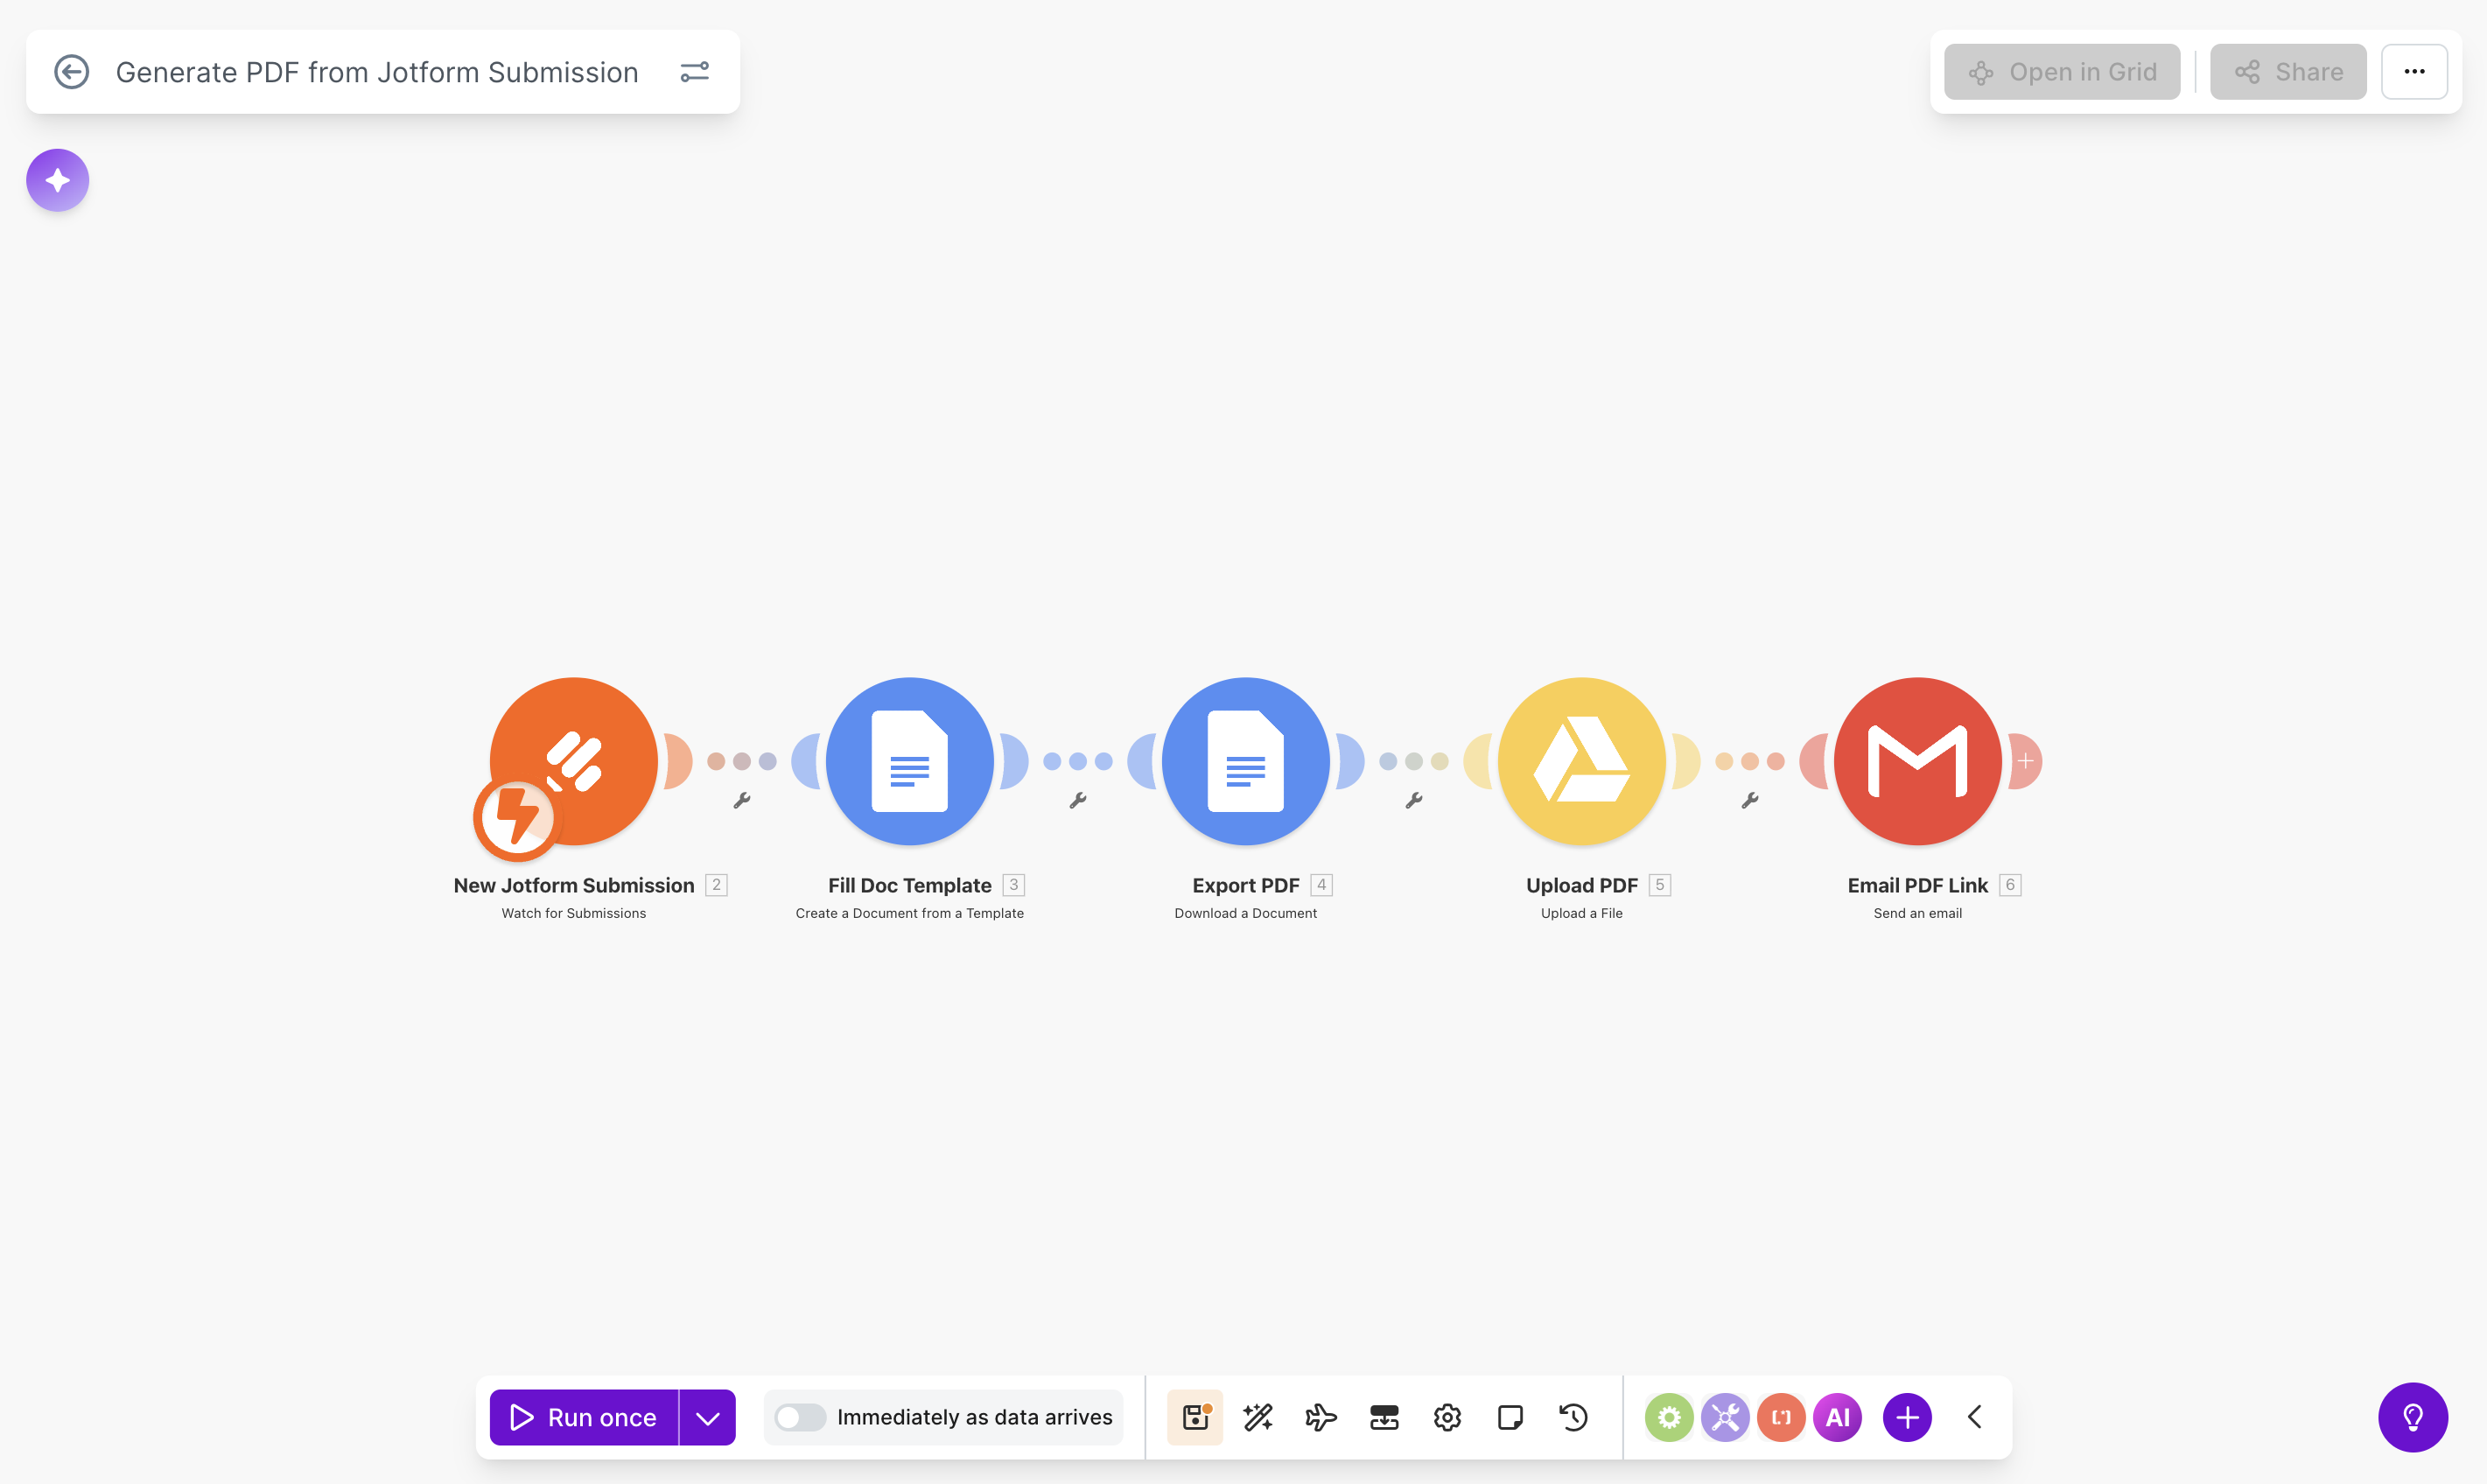
Task: Click the Watch for Submissions subtitle
Action: [574, 913]
